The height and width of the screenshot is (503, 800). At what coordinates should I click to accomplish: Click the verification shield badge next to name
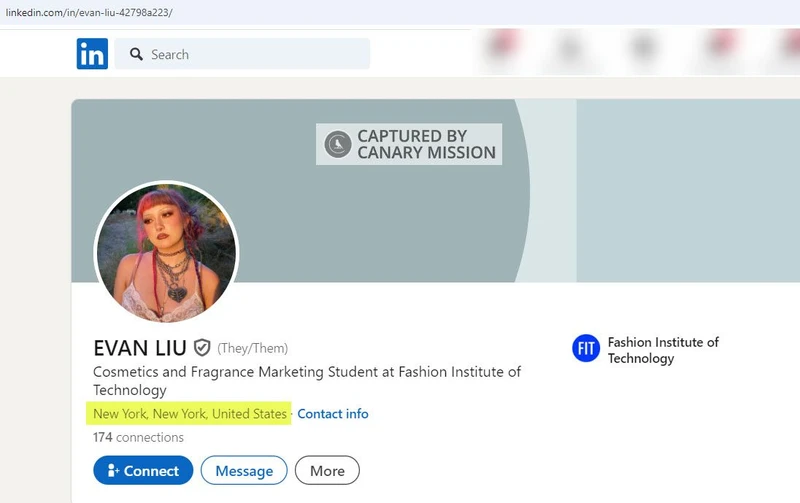202,348
